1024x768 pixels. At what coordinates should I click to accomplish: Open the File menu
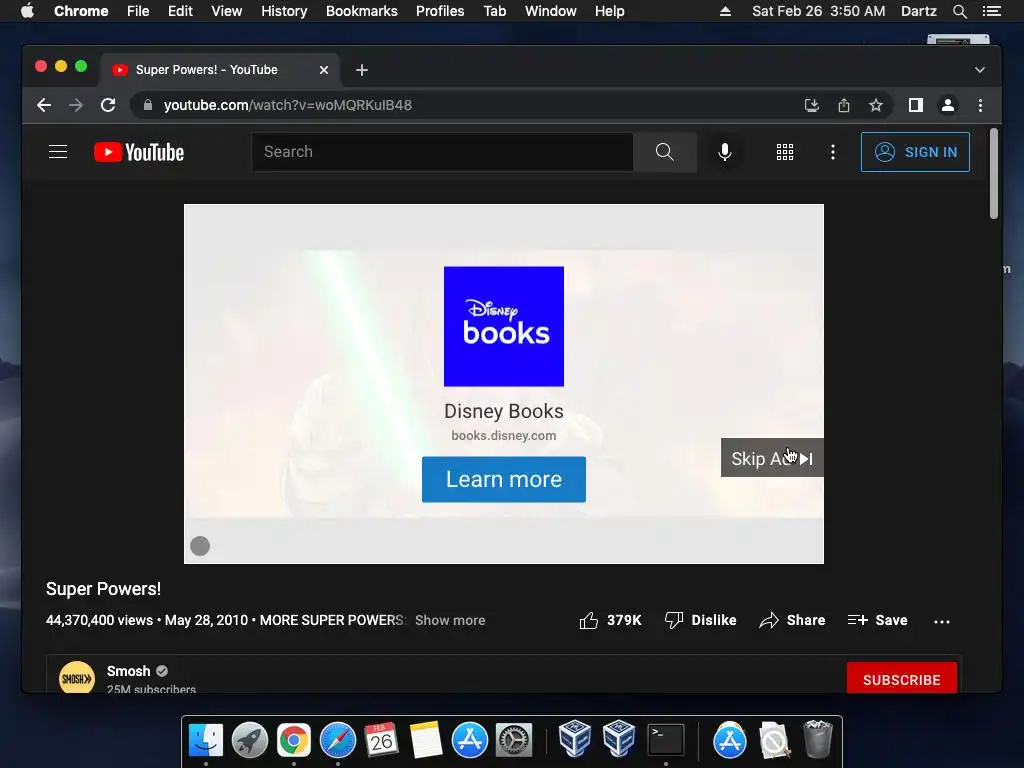[x=138, y=11]
